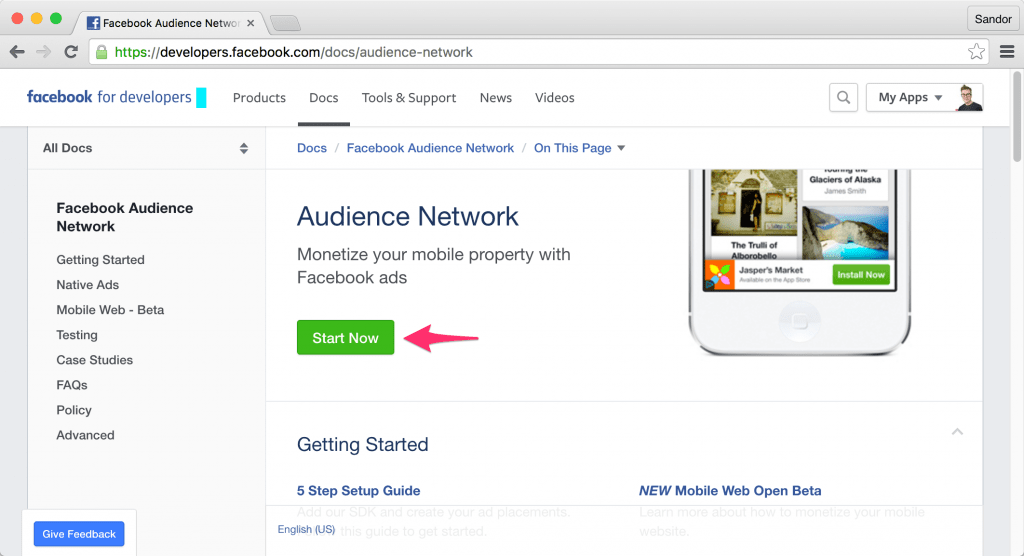The width and height of the screenshot is (1024, 556).
Task: Open Native Ads in sidebar
Action: [88, 285]
